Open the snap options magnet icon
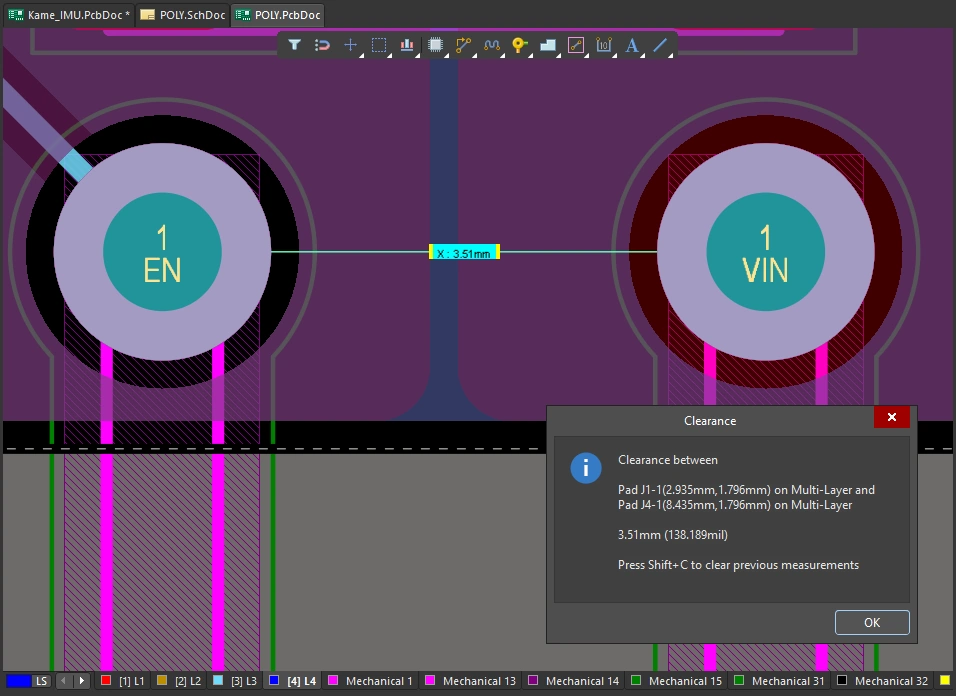The height and width of the screenshot is (696, 956). 322,45
